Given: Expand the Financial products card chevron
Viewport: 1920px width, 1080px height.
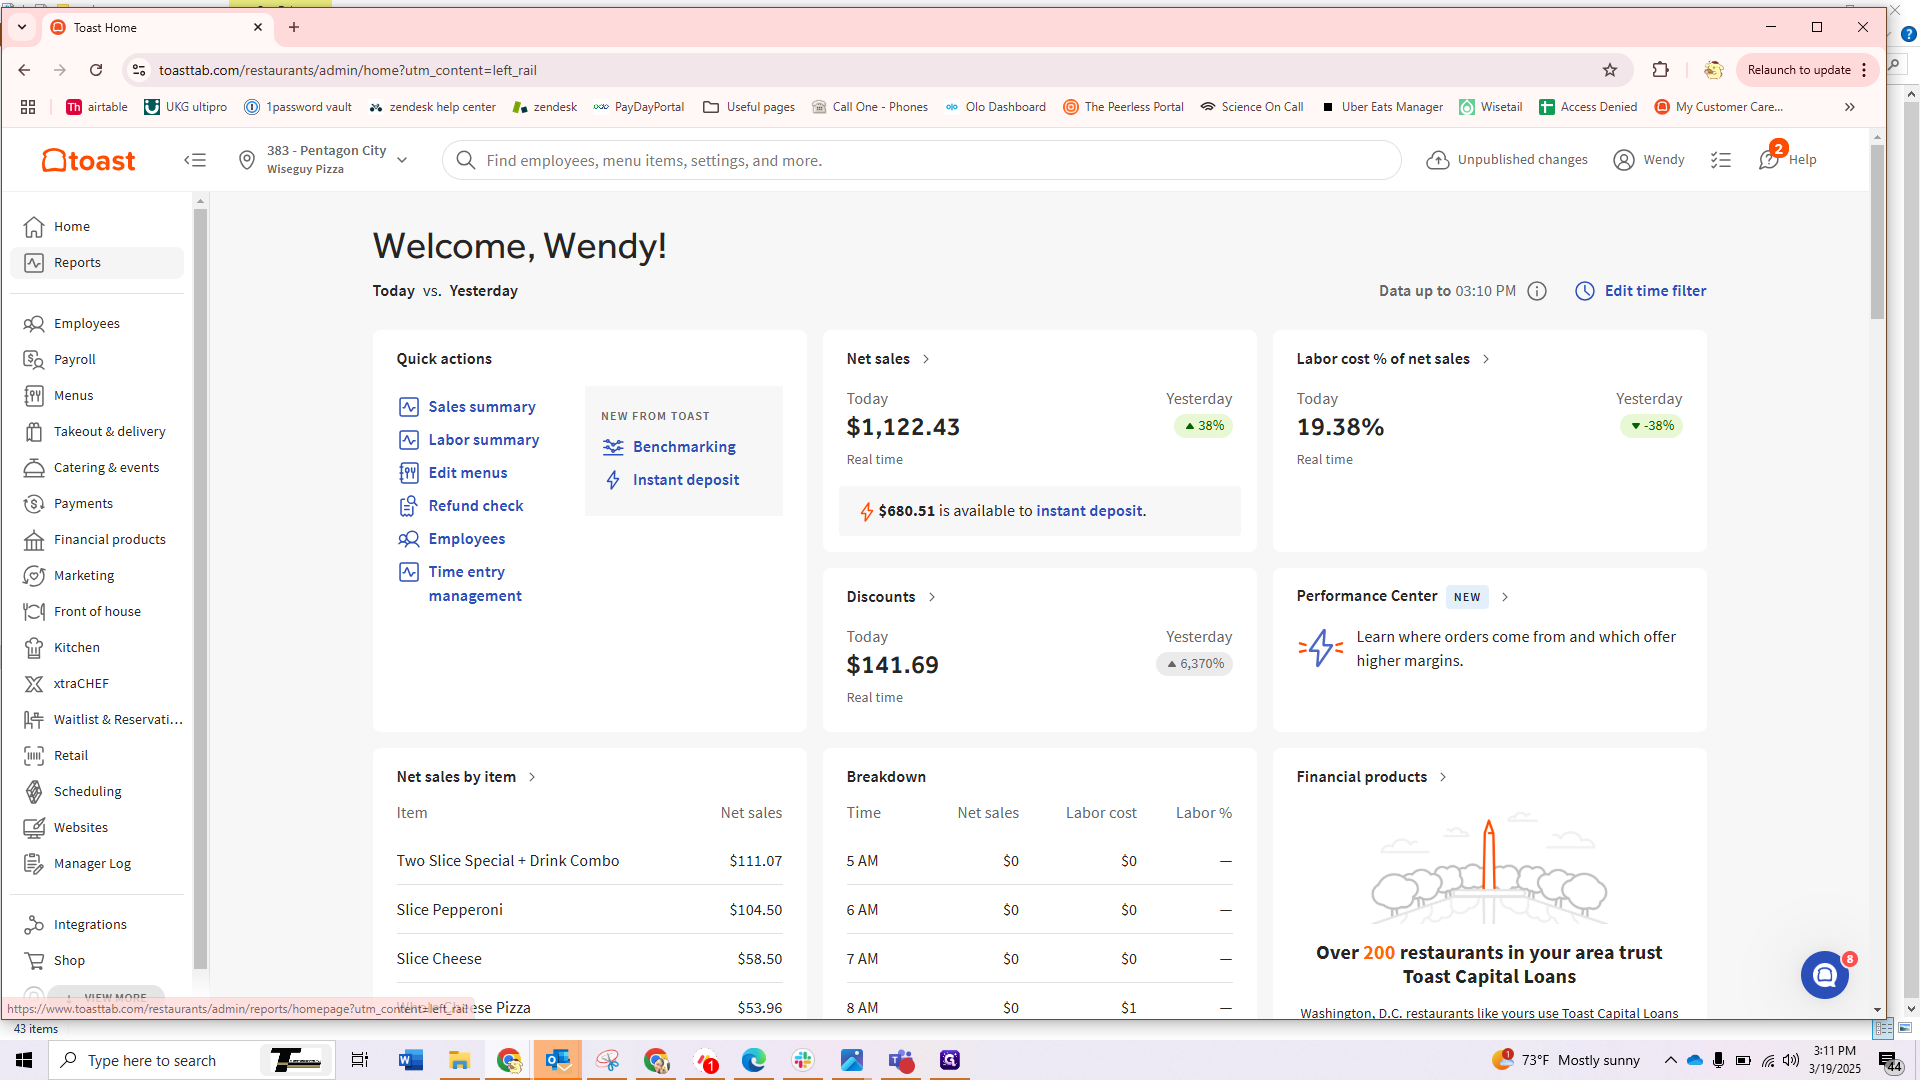Looking at the screenshot, I should pyautogui.click(x=1443, y=777).
